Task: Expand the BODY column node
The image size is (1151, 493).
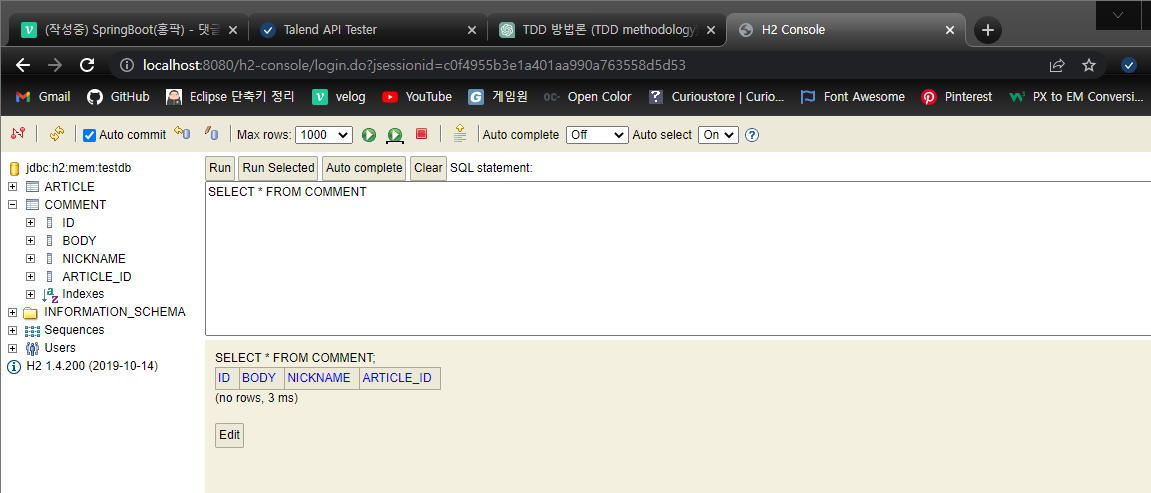Action: [x=30, y=241]
